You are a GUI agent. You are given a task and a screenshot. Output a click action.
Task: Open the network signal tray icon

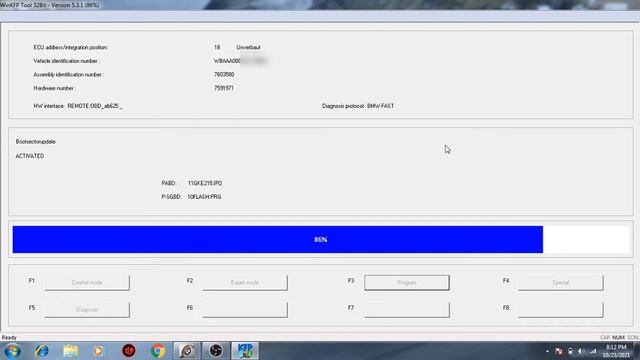click(x=593, y=351)
